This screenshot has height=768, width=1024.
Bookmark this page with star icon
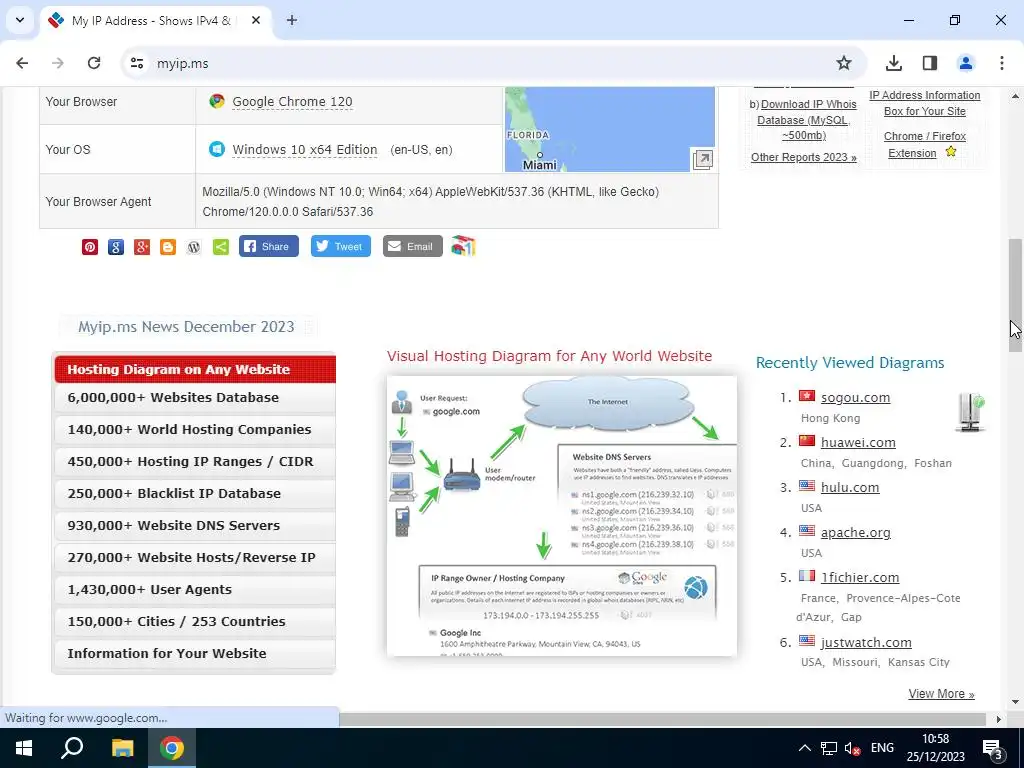click(844, 63)
